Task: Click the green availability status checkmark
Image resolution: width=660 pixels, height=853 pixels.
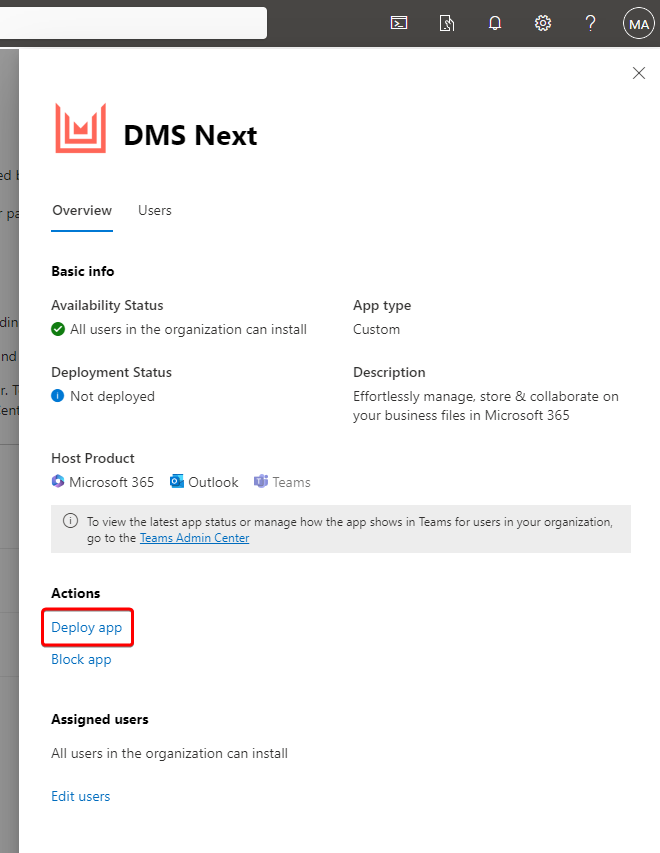Action: [57, 329]
